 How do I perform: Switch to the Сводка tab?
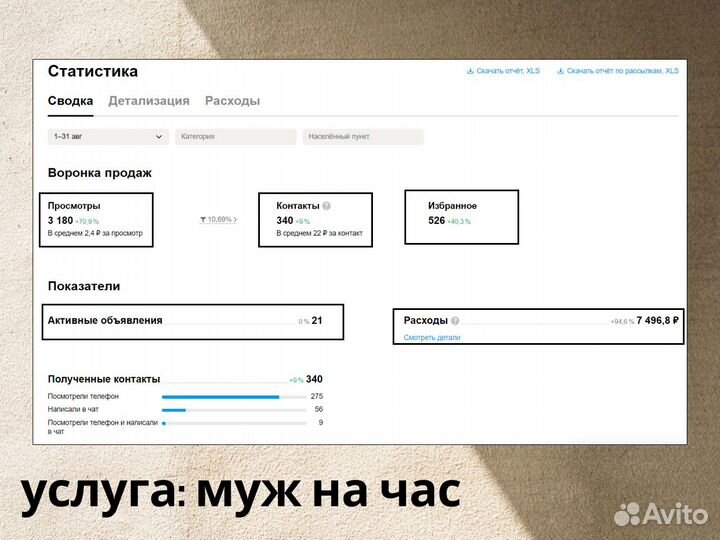[71, 101]
